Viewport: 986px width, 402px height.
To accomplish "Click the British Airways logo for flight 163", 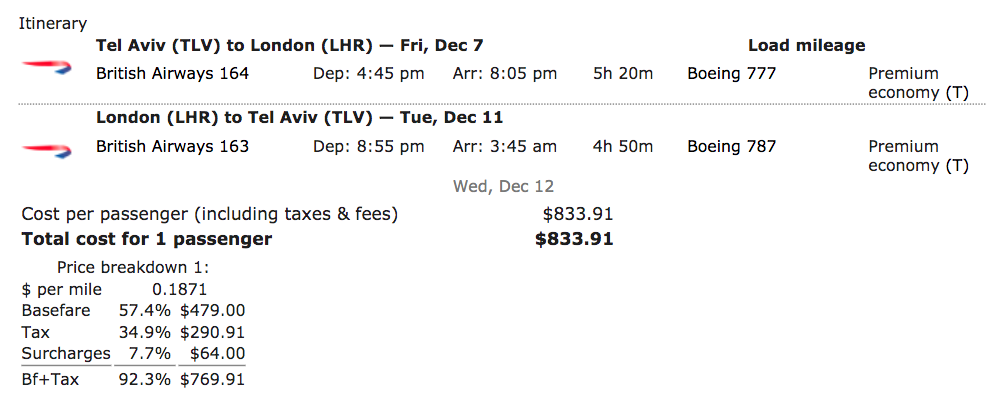I will coord(47,150).
